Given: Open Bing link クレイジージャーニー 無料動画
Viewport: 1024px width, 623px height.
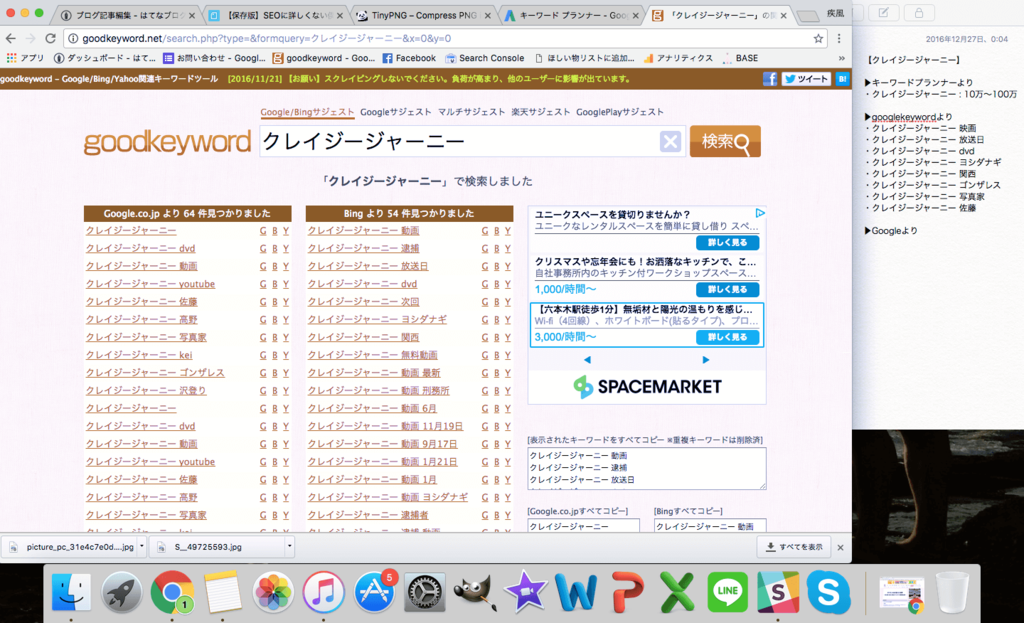Looking at the screenshot, I should (x=373, y=355).
